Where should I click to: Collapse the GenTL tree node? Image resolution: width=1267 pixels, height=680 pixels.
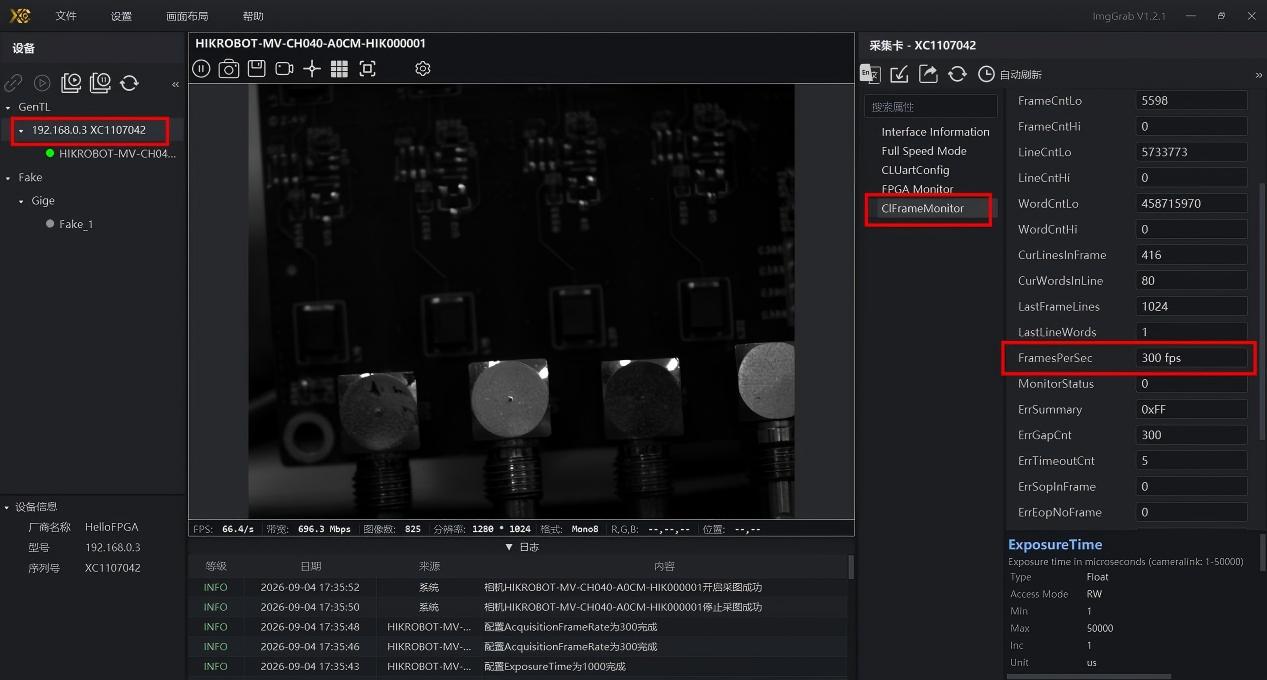click(x=9, y=107)
